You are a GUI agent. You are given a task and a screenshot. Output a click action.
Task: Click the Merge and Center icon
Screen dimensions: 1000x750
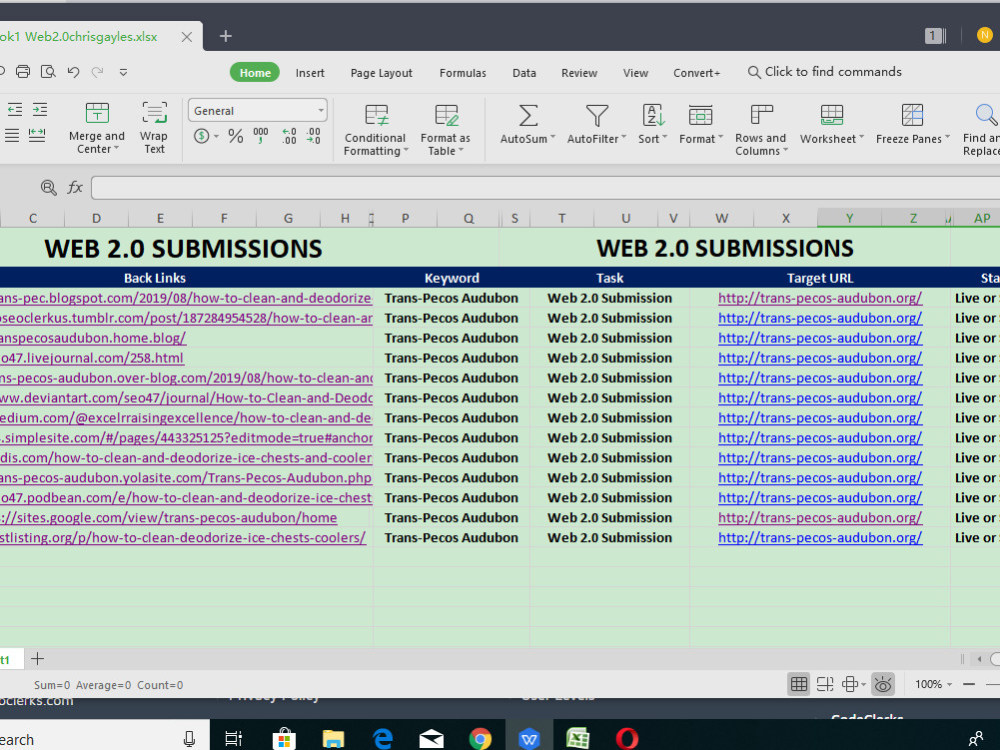click(97, 114)
